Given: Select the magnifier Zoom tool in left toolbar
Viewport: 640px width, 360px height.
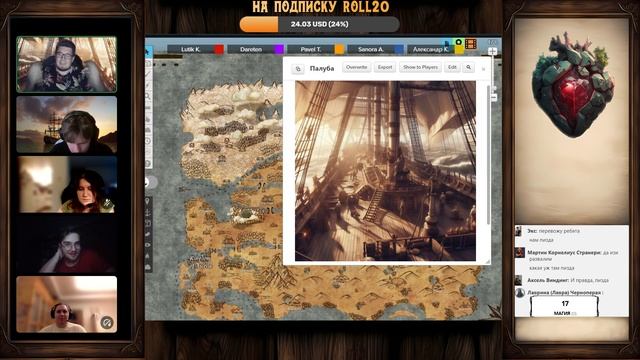Looking at the screenshot, I should (x=148, y=97).
